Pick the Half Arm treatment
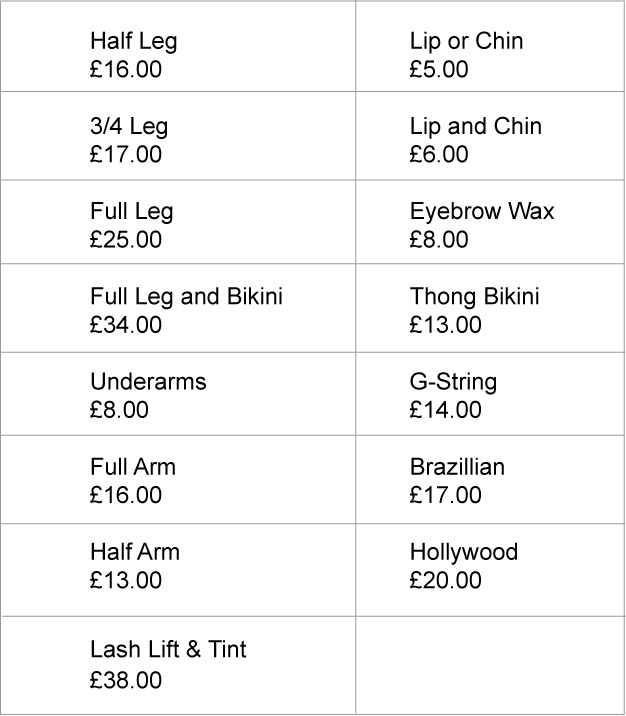This screenshot has height=716, width=626. [x=135, y=552]
